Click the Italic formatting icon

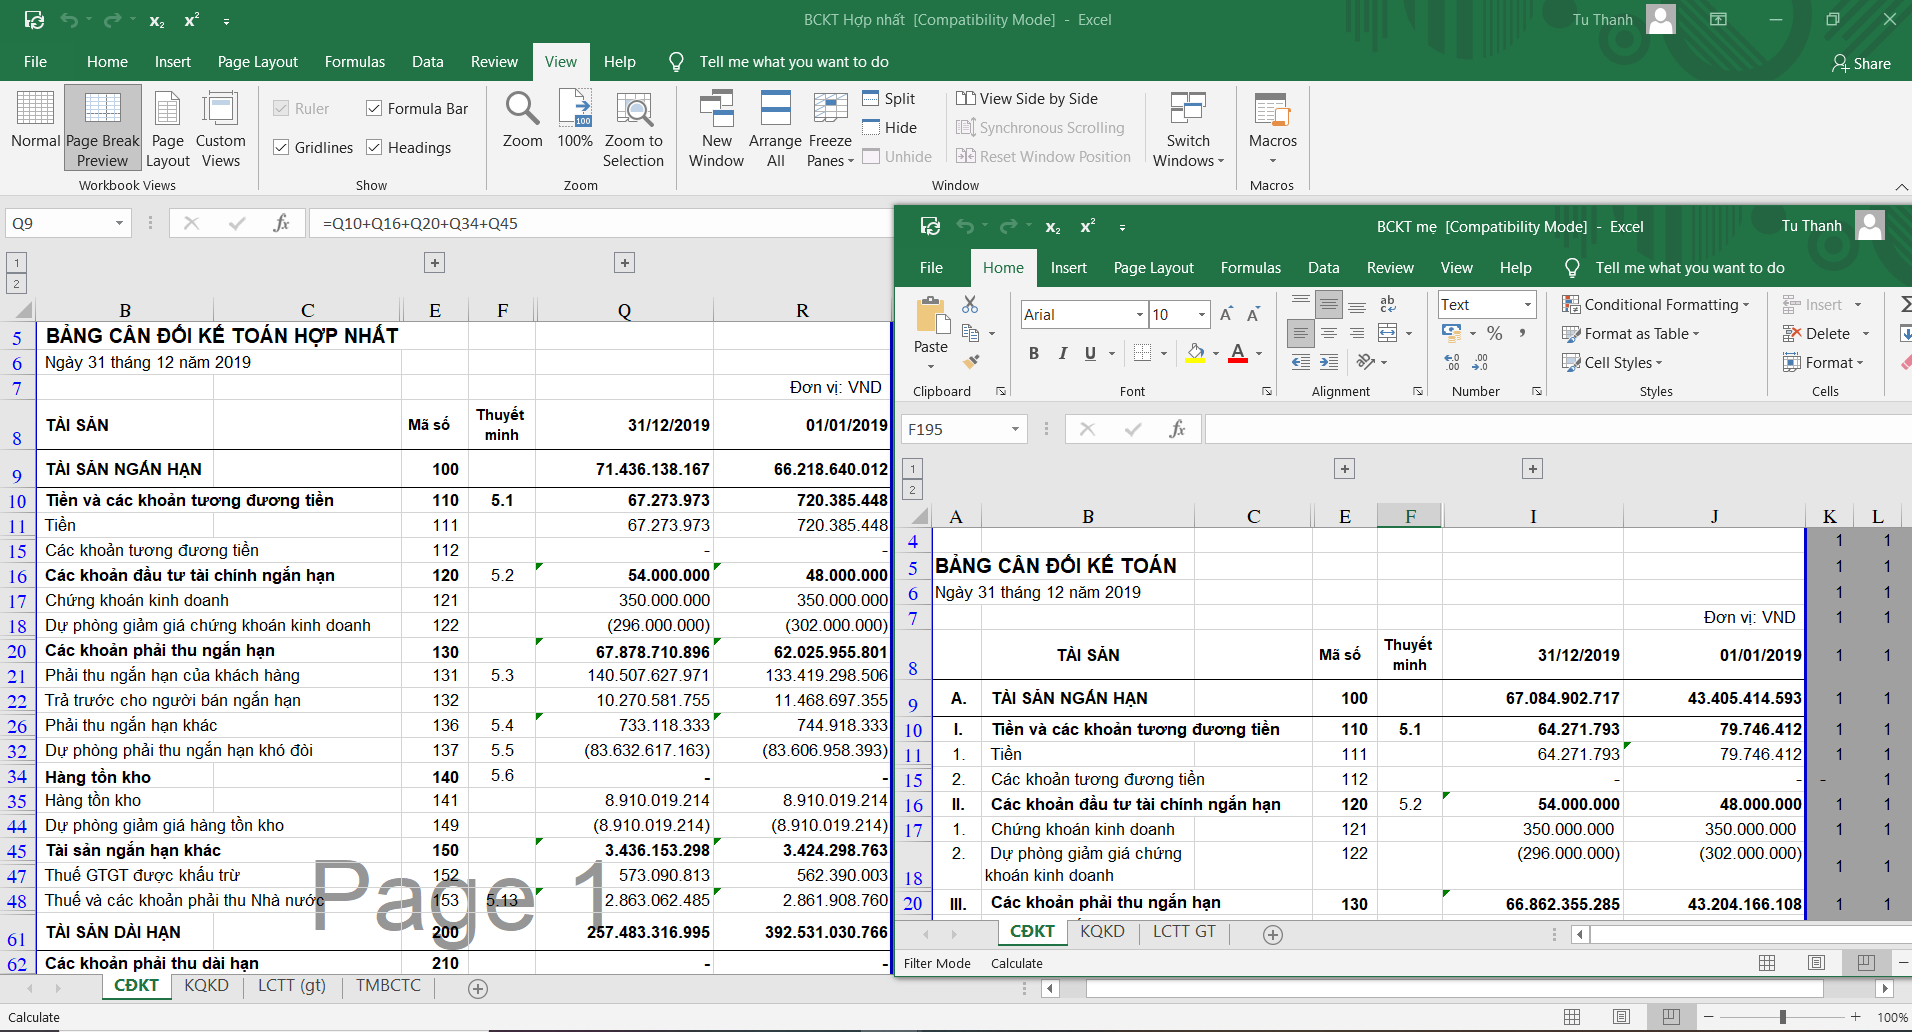[1062, 353]
